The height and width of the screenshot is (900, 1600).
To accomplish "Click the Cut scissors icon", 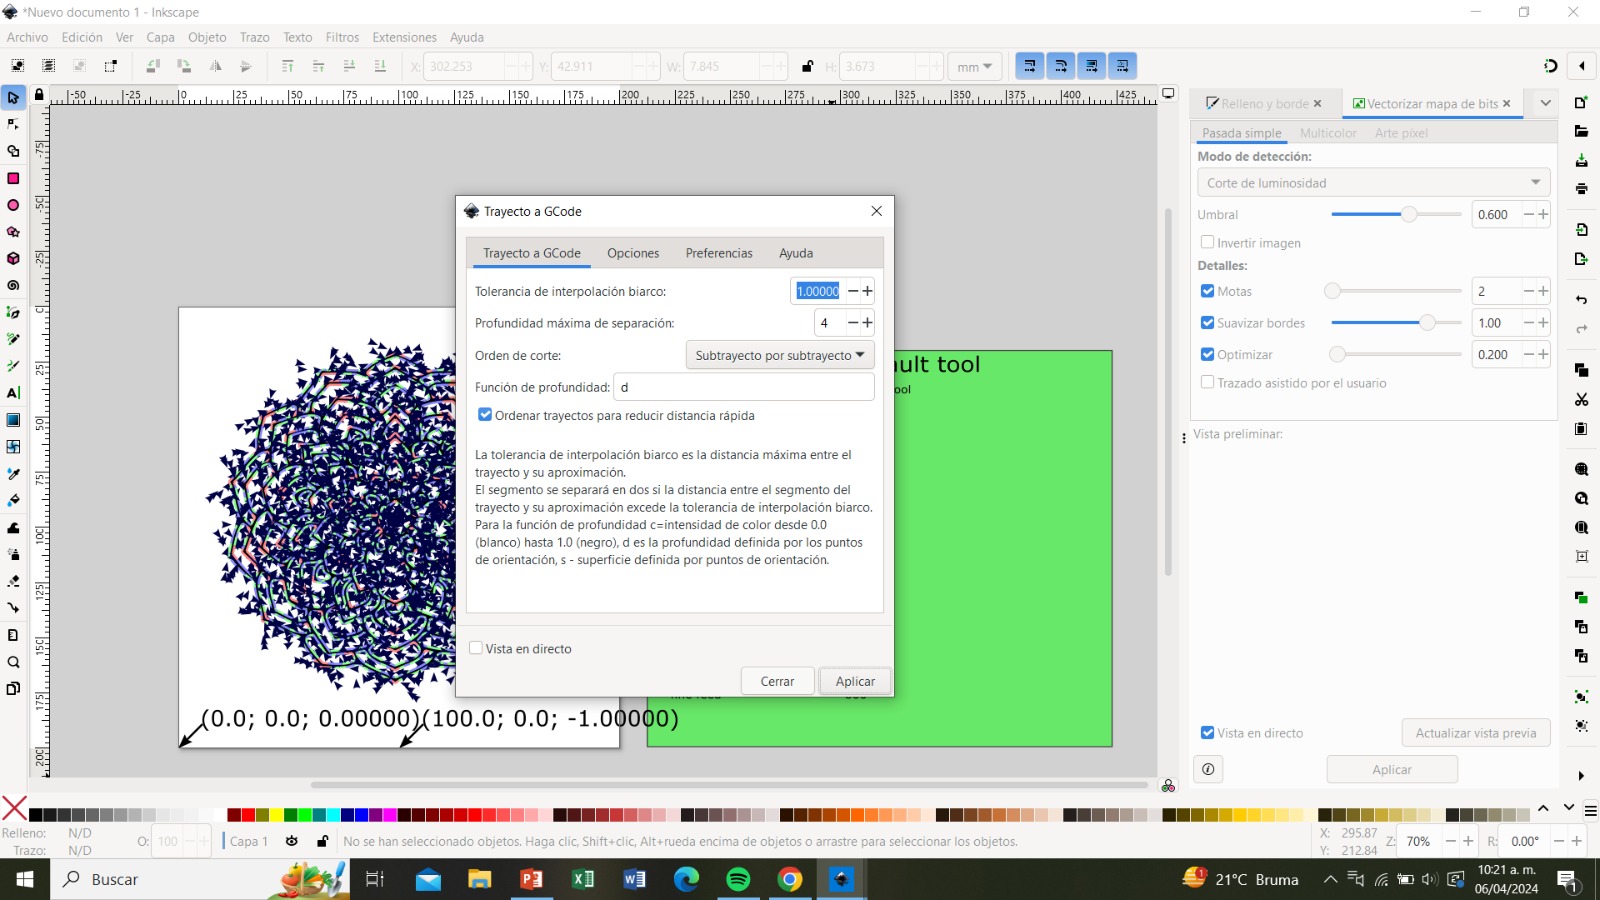I will [1581, 399].
